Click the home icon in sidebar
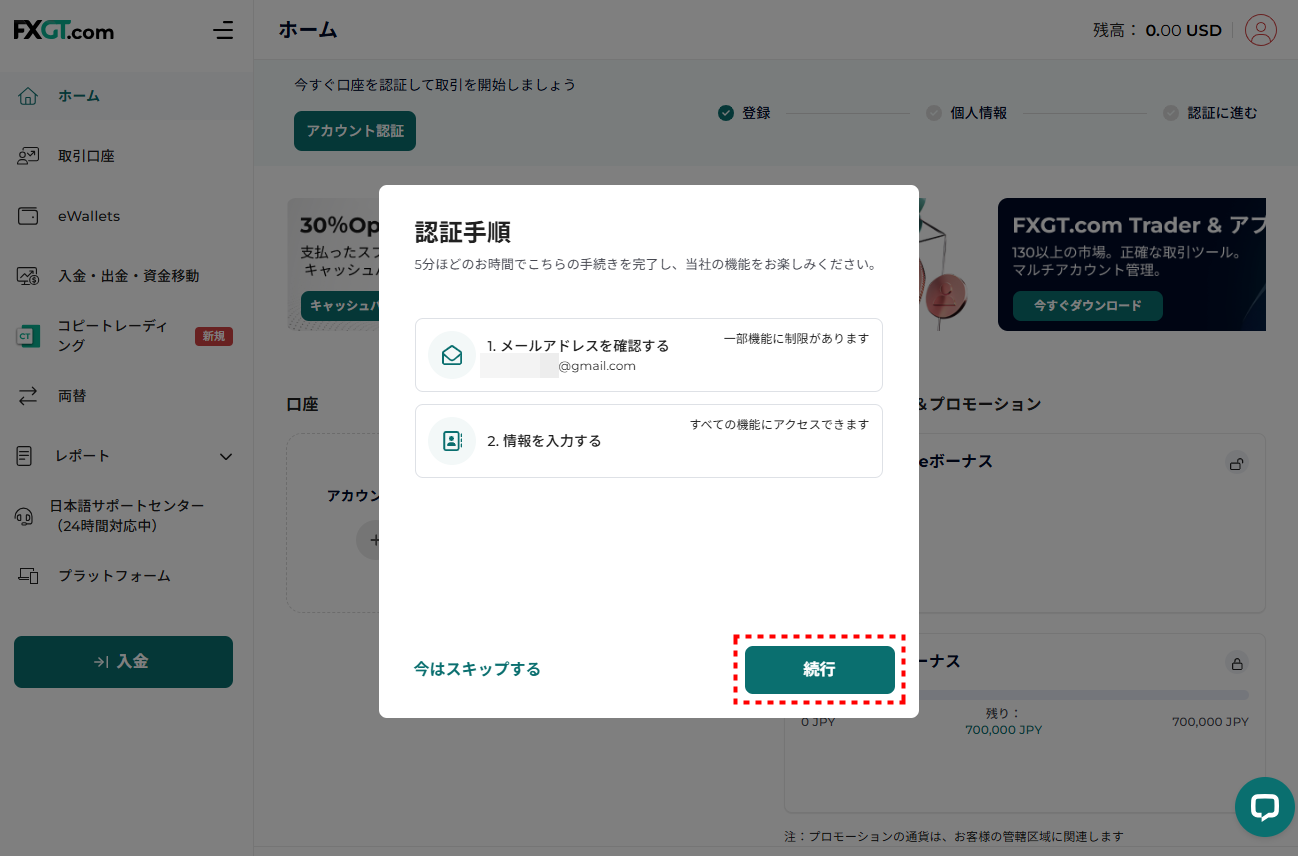This screenshot has height=856, width=1298. (28, 96)
